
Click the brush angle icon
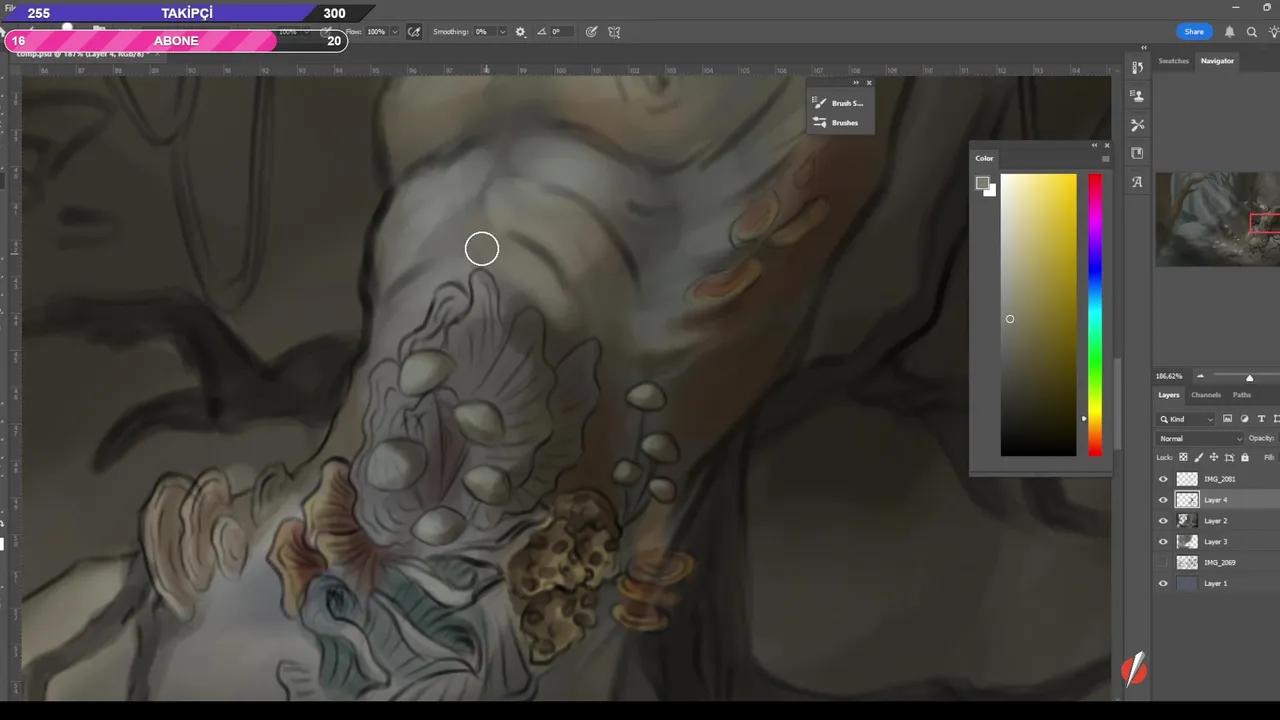click(542, 32)
